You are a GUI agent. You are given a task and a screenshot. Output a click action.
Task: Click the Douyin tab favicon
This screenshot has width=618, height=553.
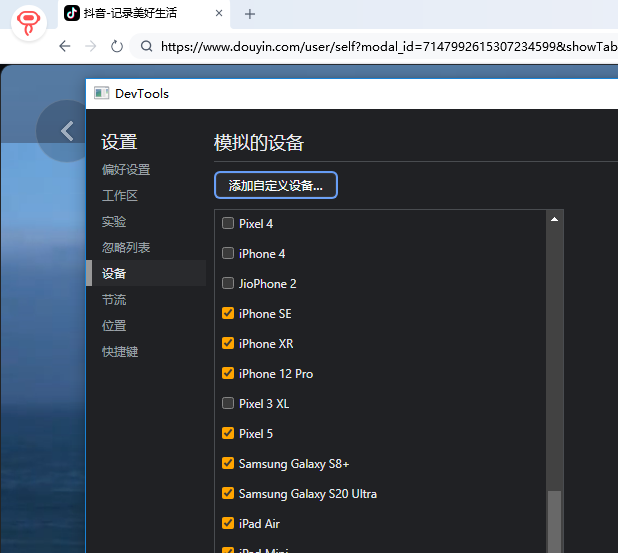pyautogui.click(x=72, y=13)
